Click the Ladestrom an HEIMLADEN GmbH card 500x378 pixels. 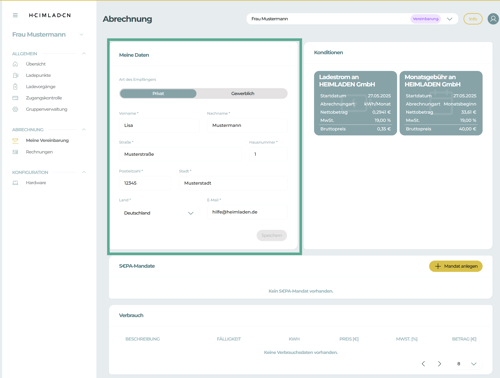point(355,103)
